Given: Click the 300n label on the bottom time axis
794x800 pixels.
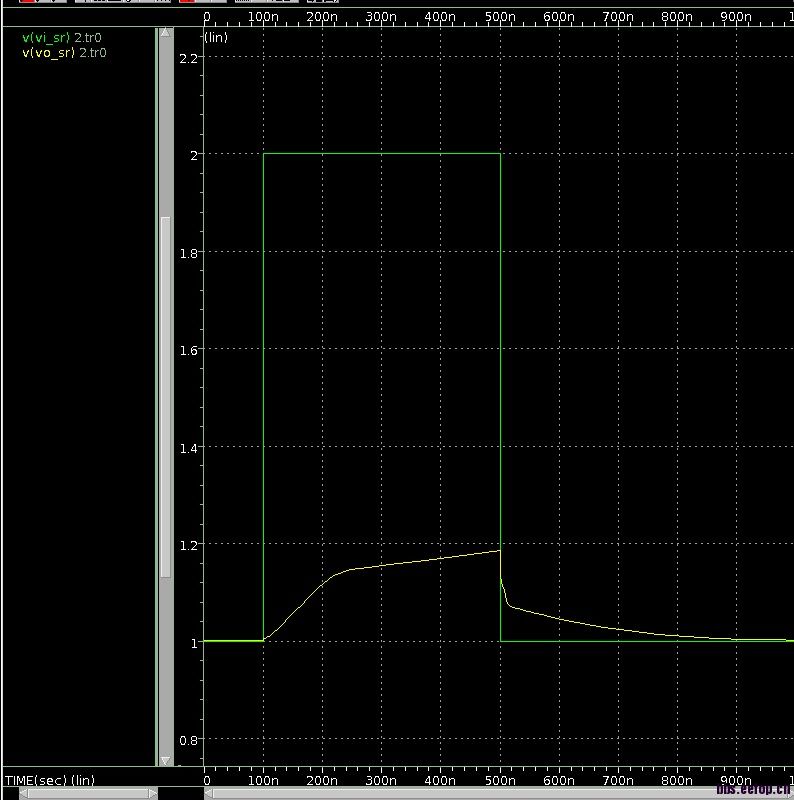Looking at the screenshot, I should click(381, 781).
